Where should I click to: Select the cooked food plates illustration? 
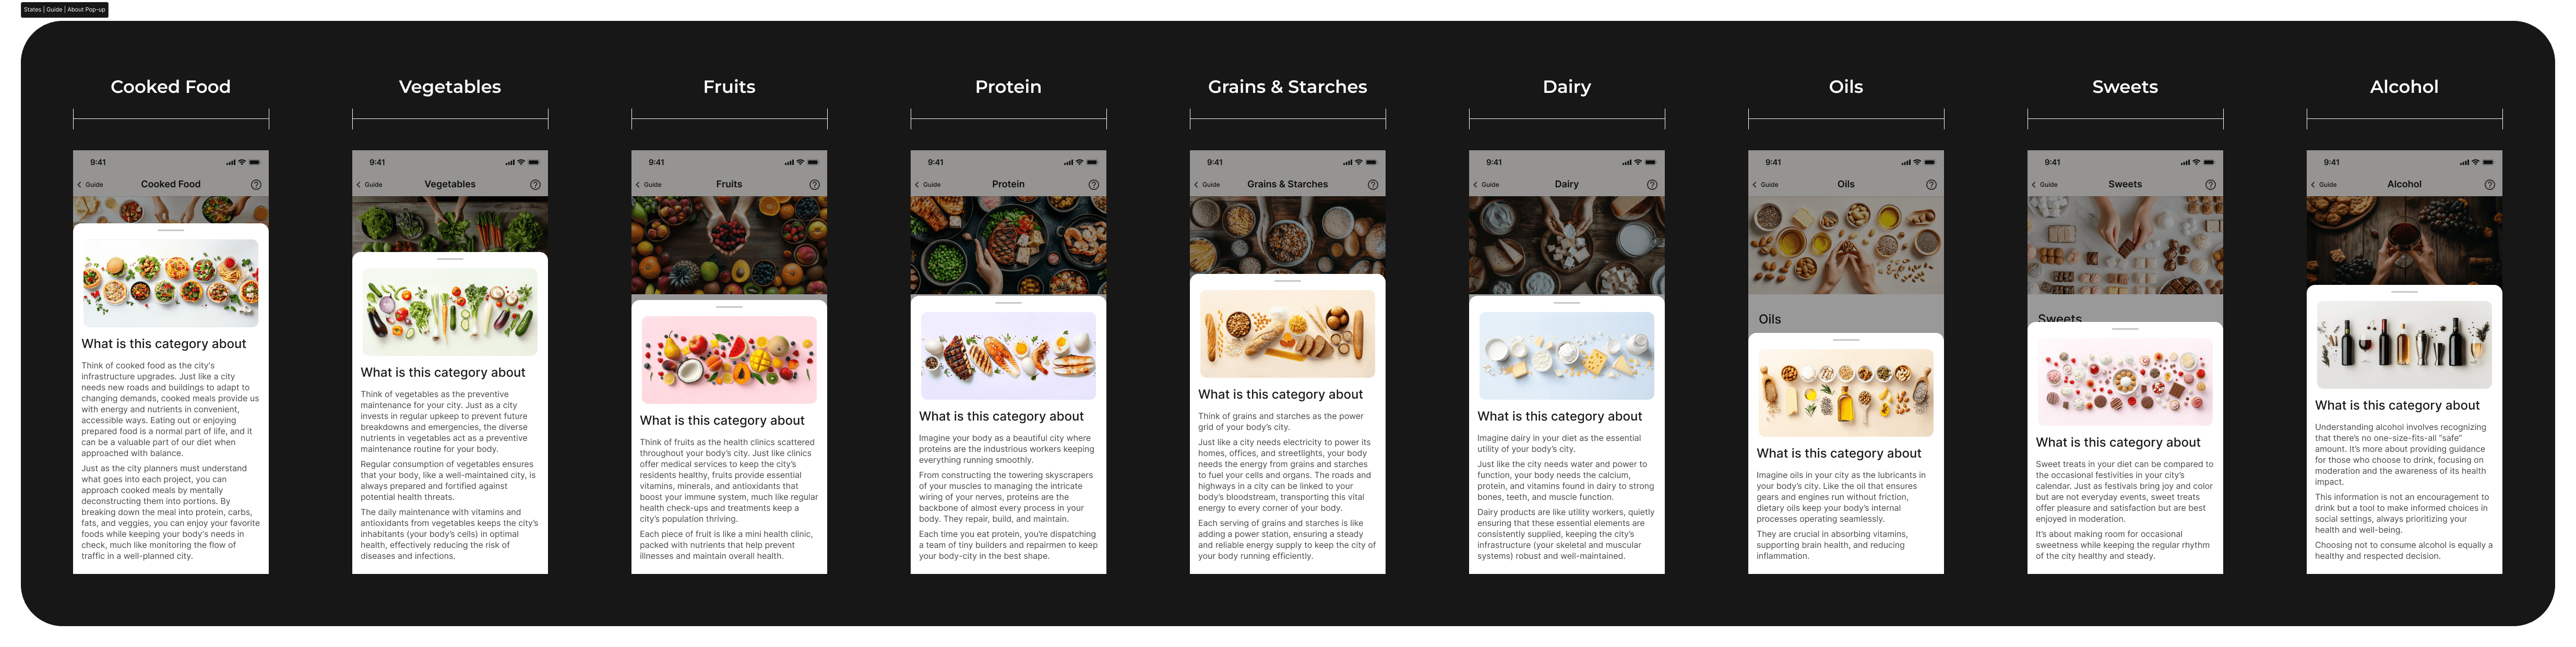[x=170, y=283]
